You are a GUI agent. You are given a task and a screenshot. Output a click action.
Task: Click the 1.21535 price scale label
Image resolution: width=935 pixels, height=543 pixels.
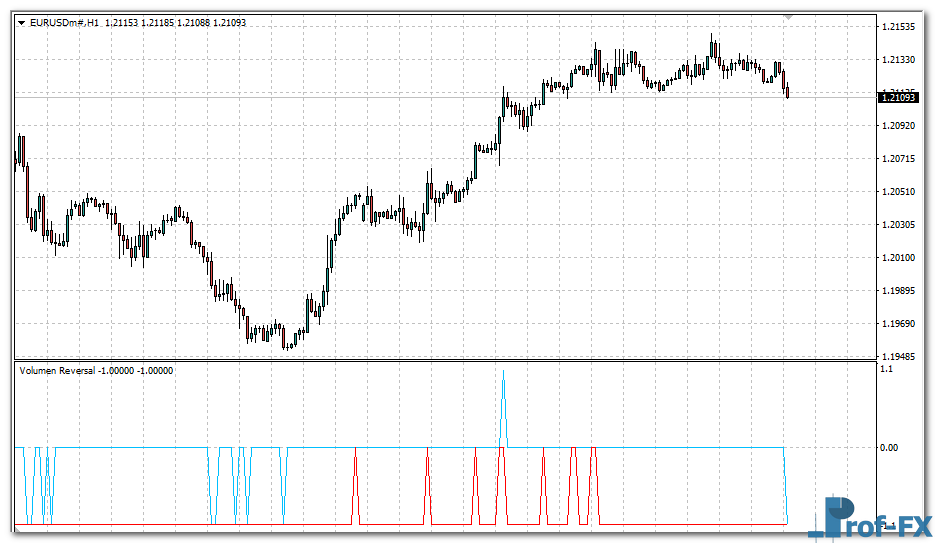[x=896, y=27]
